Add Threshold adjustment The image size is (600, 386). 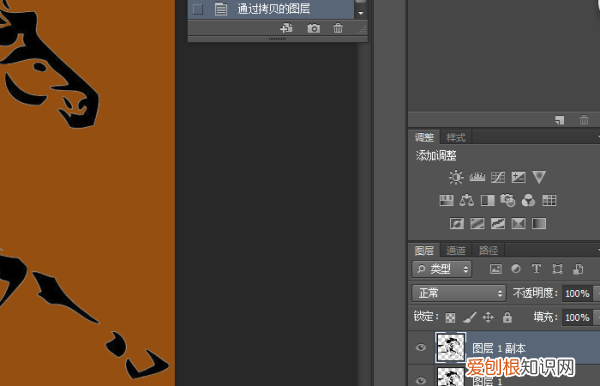pyautogui.click(x=498, y=223)
